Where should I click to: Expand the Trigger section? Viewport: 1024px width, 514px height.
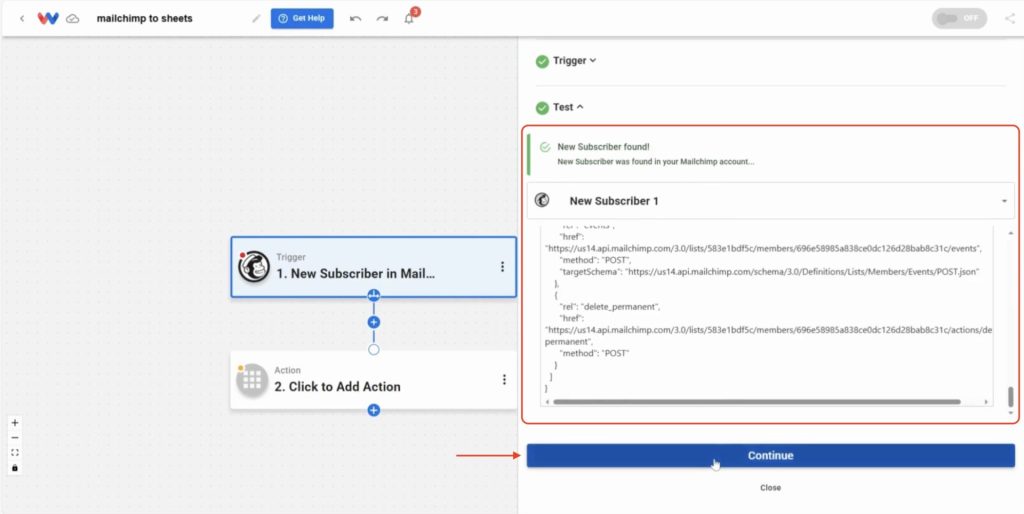(575, 61)
